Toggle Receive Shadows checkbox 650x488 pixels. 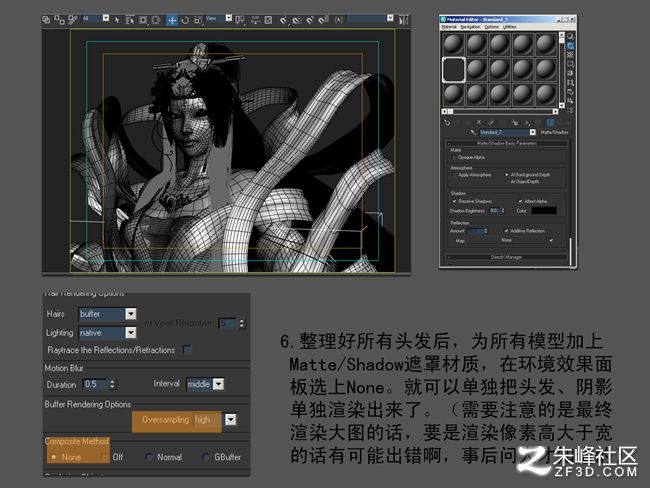[454, 201]
